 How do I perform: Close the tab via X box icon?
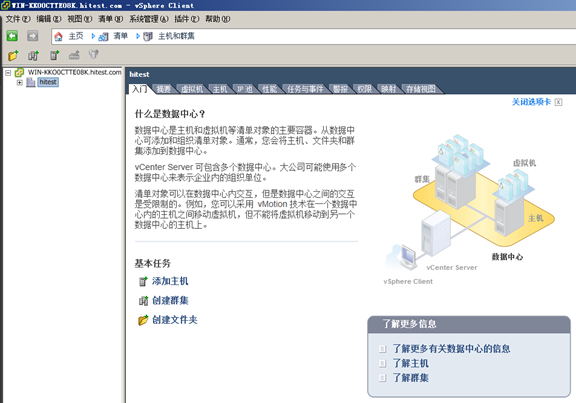[558, 102]
